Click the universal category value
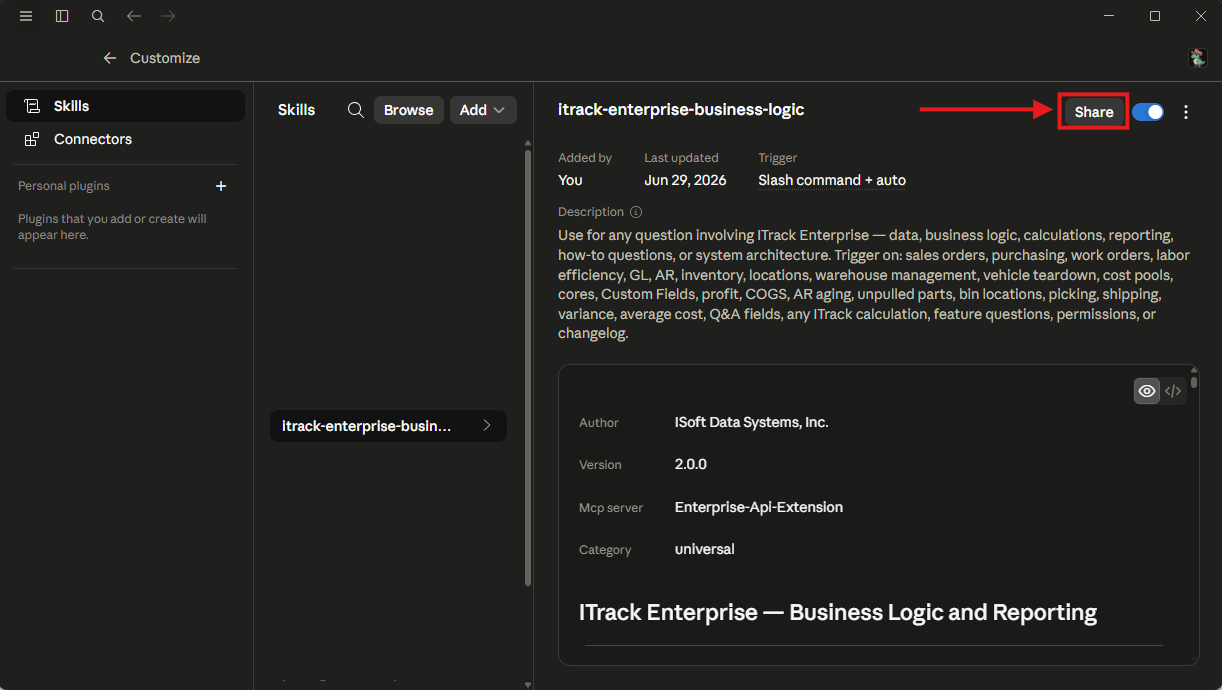 (705, 549)
